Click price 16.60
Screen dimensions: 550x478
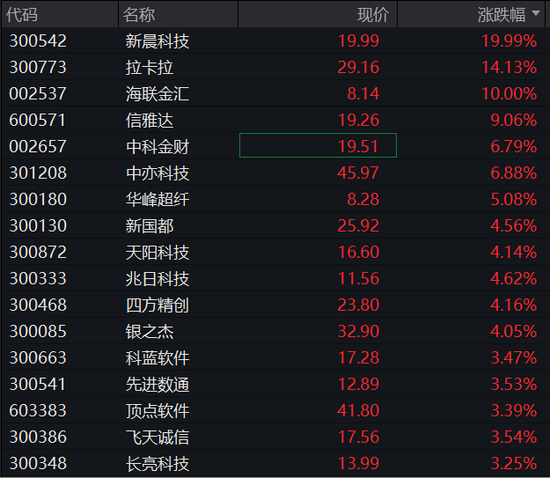358,252
